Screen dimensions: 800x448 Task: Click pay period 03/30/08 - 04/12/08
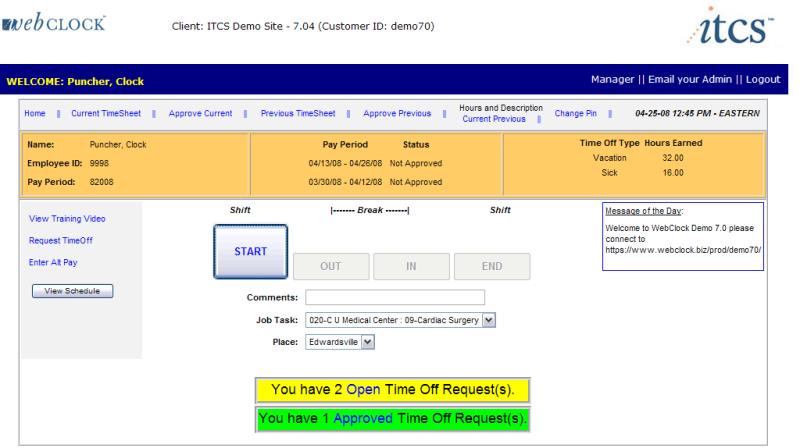pos(345,182)
